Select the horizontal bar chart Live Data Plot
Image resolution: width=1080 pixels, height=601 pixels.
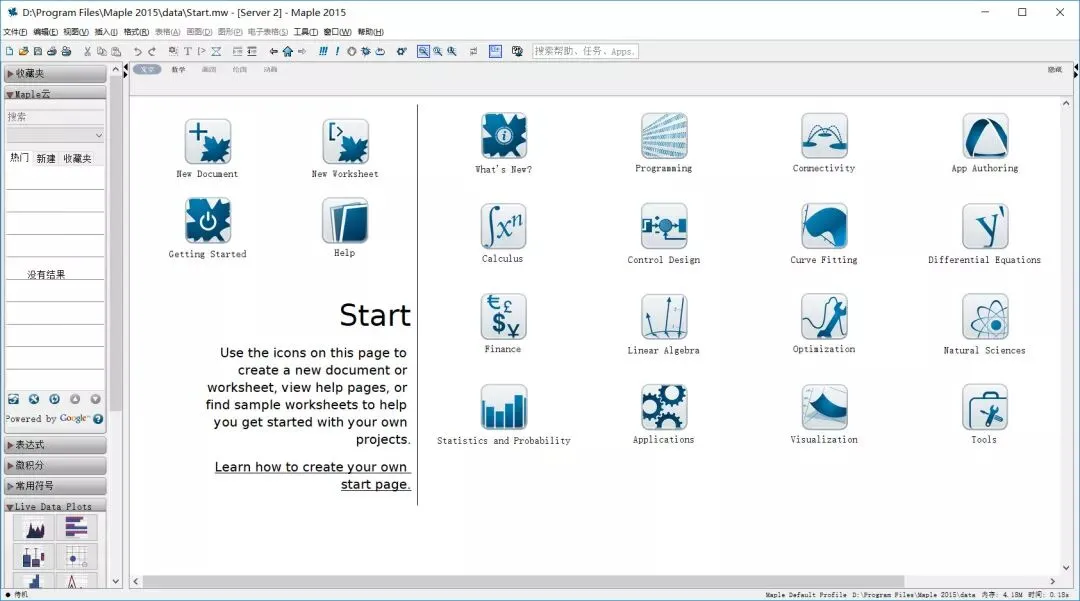[76, 528]
